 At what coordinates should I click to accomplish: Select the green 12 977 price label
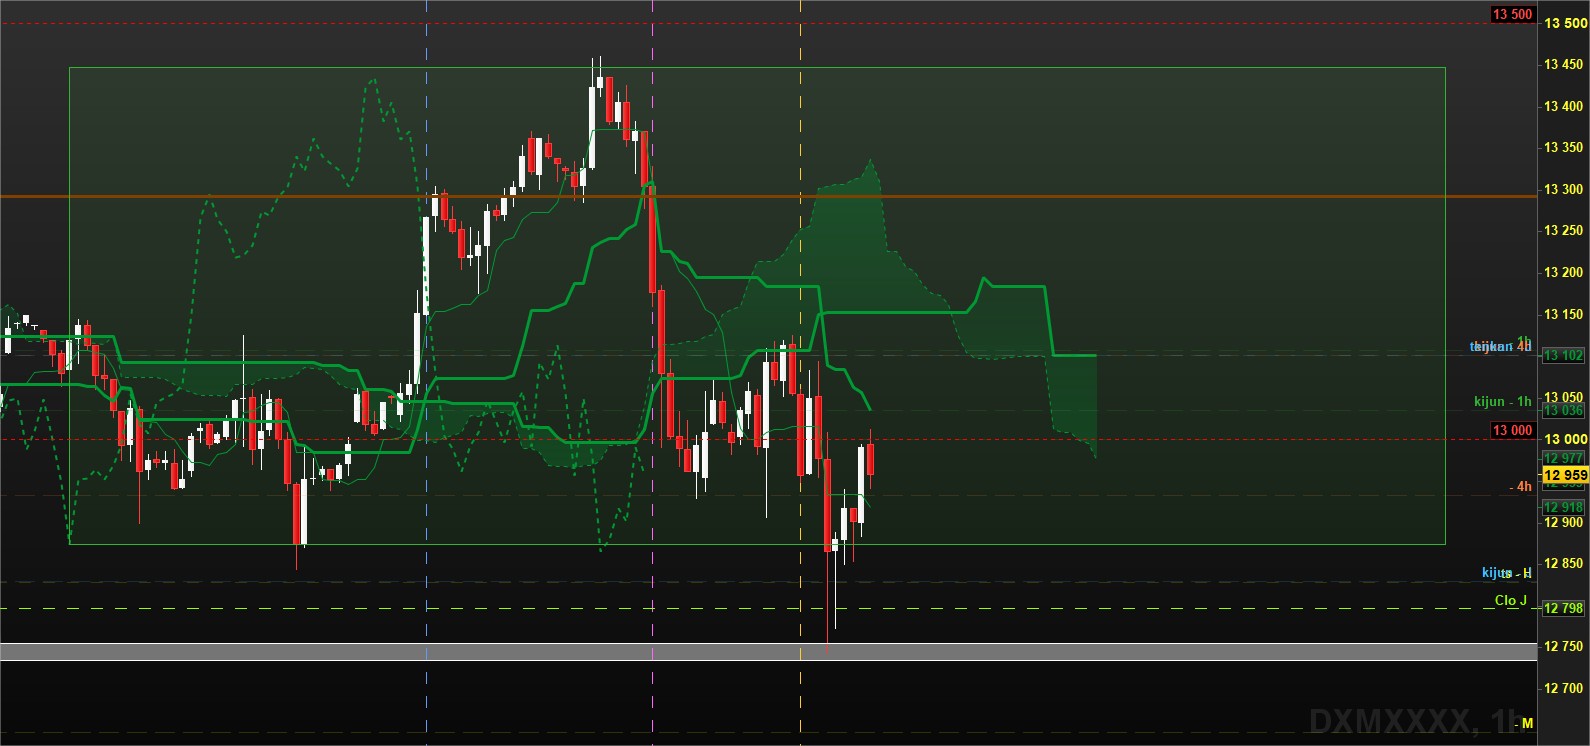(1563, 458)
